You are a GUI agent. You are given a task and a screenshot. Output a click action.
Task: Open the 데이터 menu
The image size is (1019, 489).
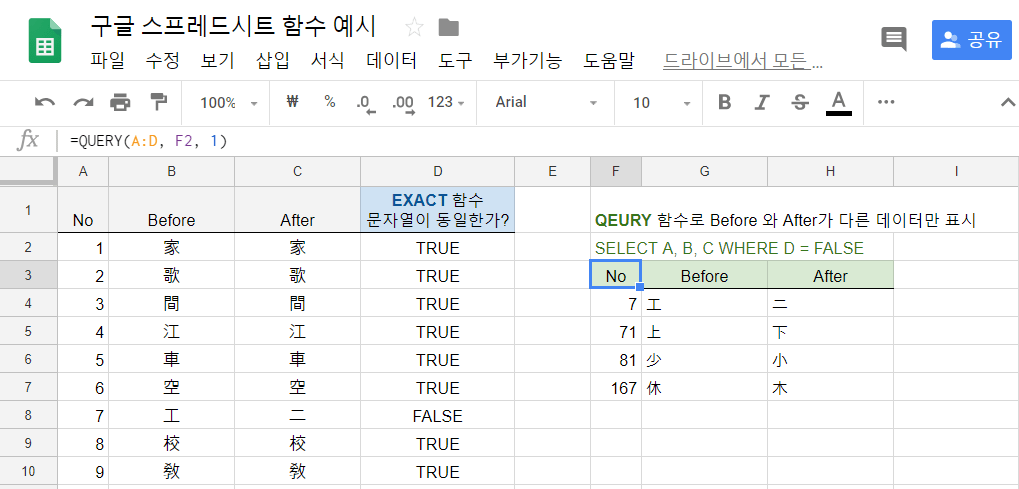coord(391,60)
